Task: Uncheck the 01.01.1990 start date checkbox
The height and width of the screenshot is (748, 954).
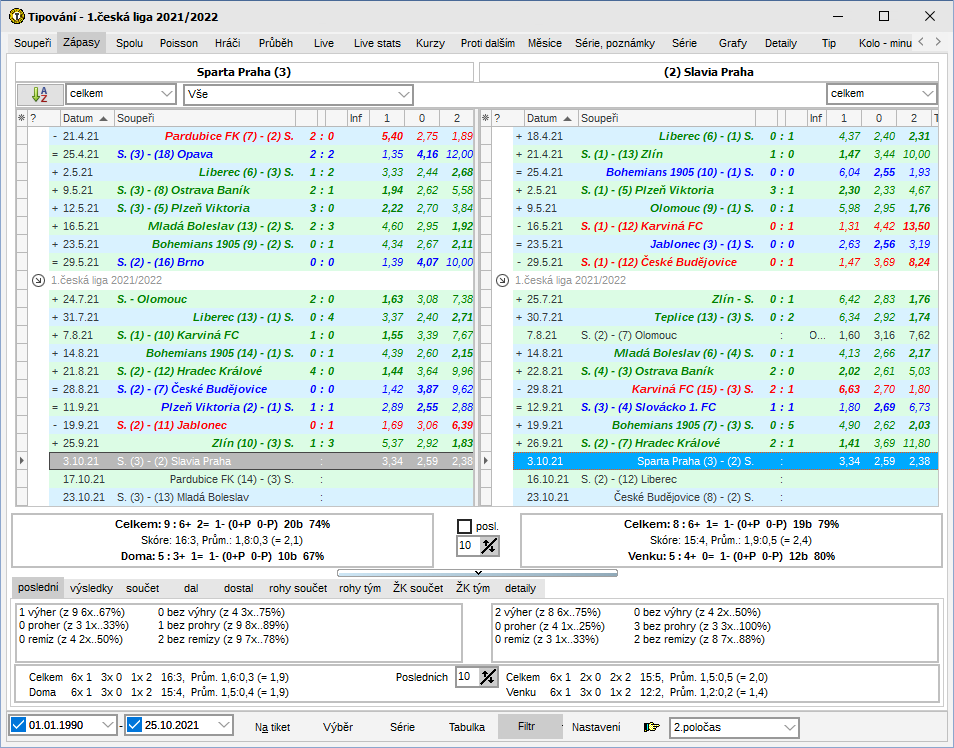Action: click(19, 725)
